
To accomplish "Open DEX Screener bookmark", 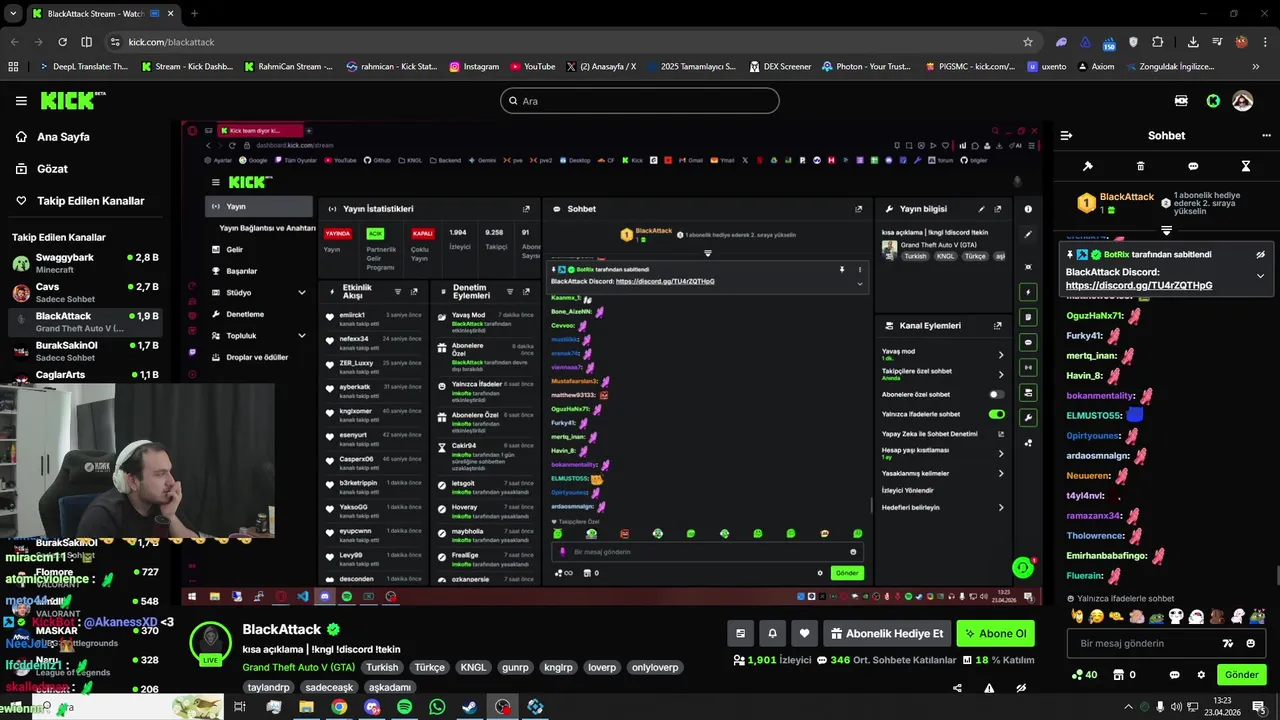I will tap(779, 67).
